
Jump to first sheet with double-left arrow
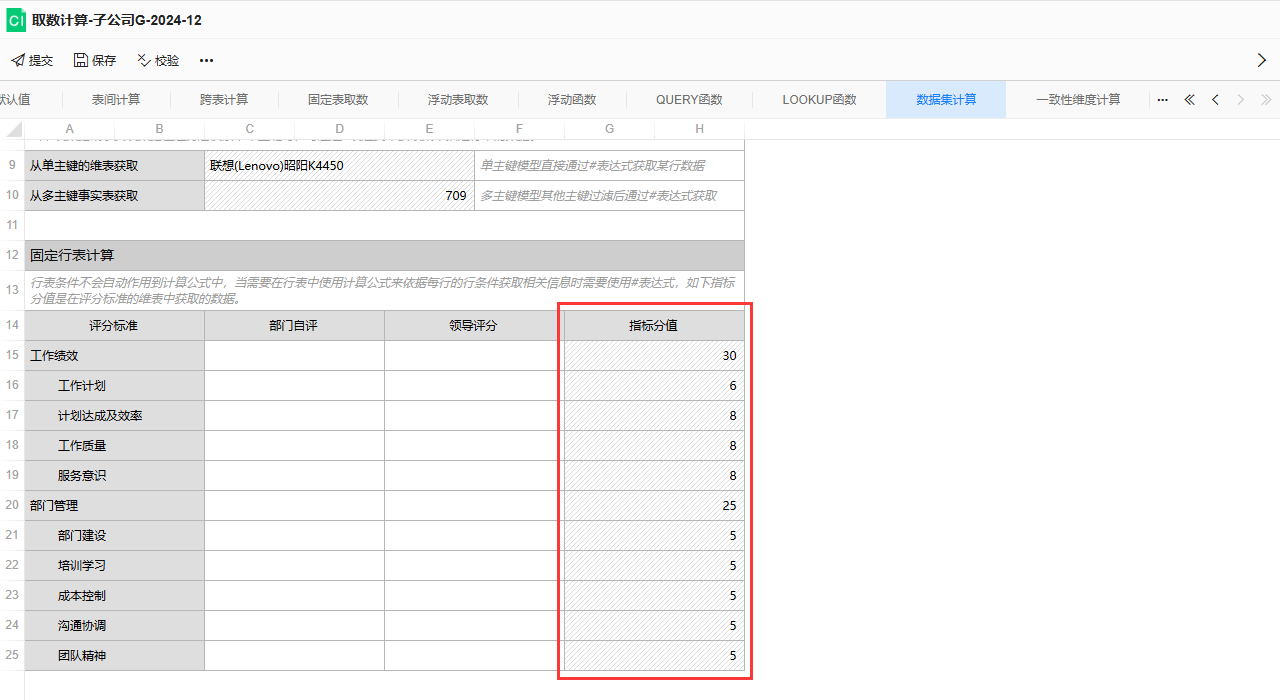pos(1189,100)
